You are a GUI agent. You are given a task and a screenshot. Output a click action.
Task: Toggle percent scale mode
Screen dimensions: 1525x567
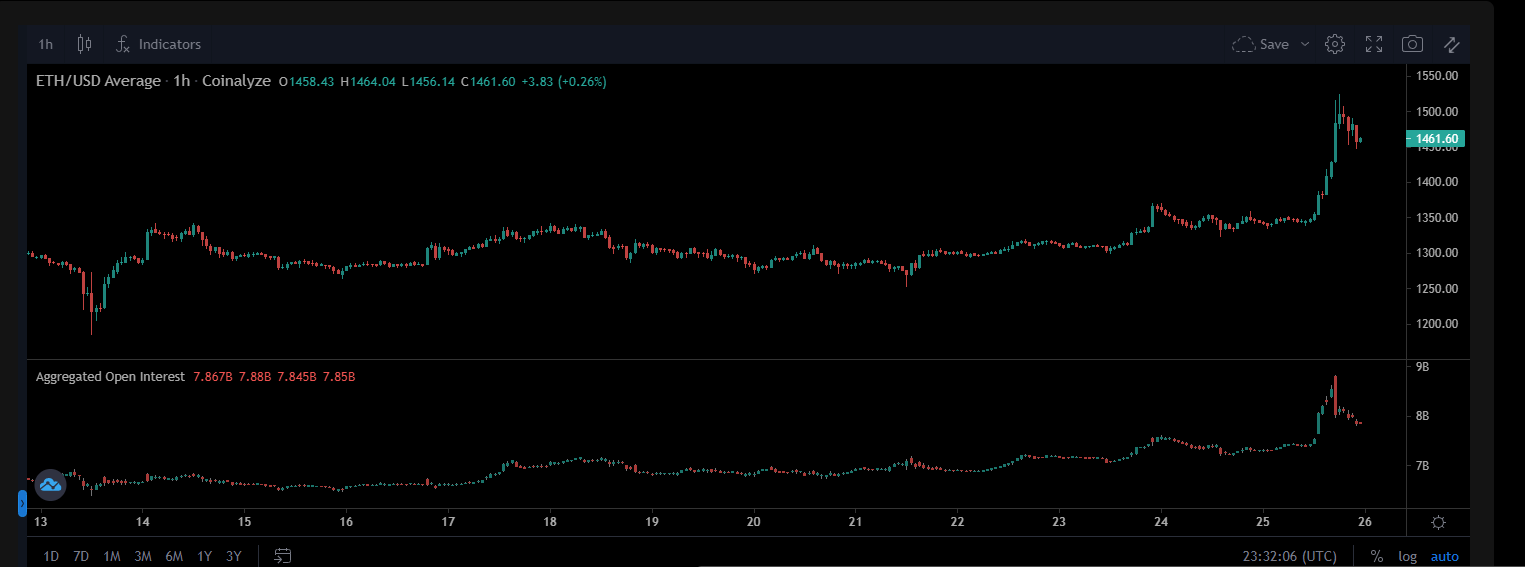[x=1377, y=556]
